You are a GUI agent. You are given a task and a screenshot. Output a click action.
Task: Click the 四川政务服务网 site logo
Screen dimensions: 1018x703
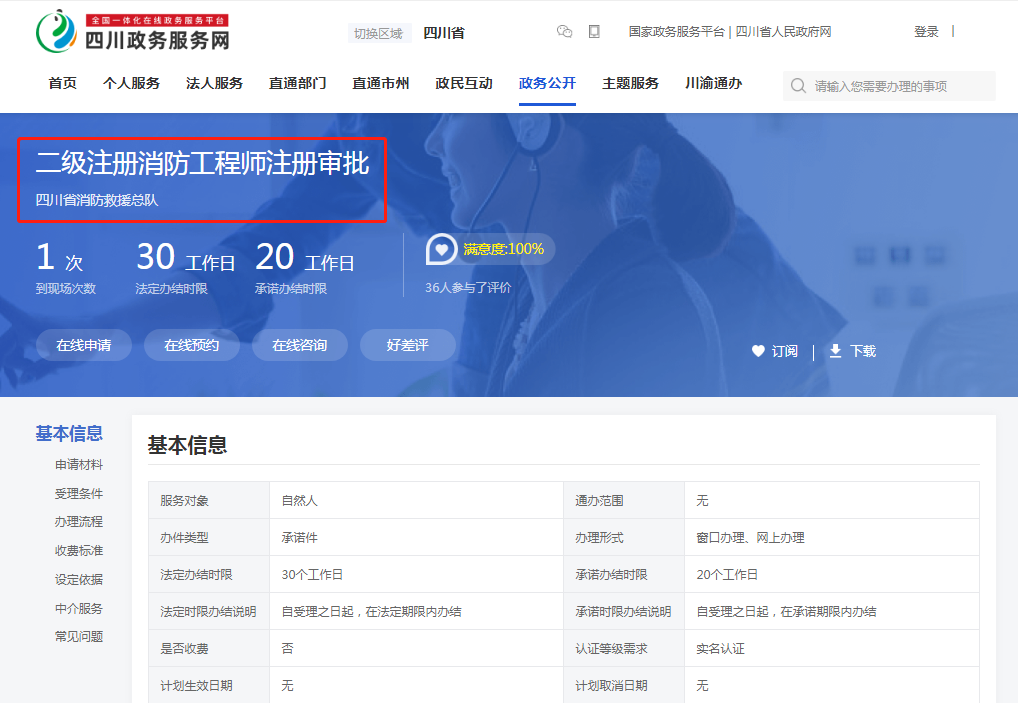[x=133, y=32]
